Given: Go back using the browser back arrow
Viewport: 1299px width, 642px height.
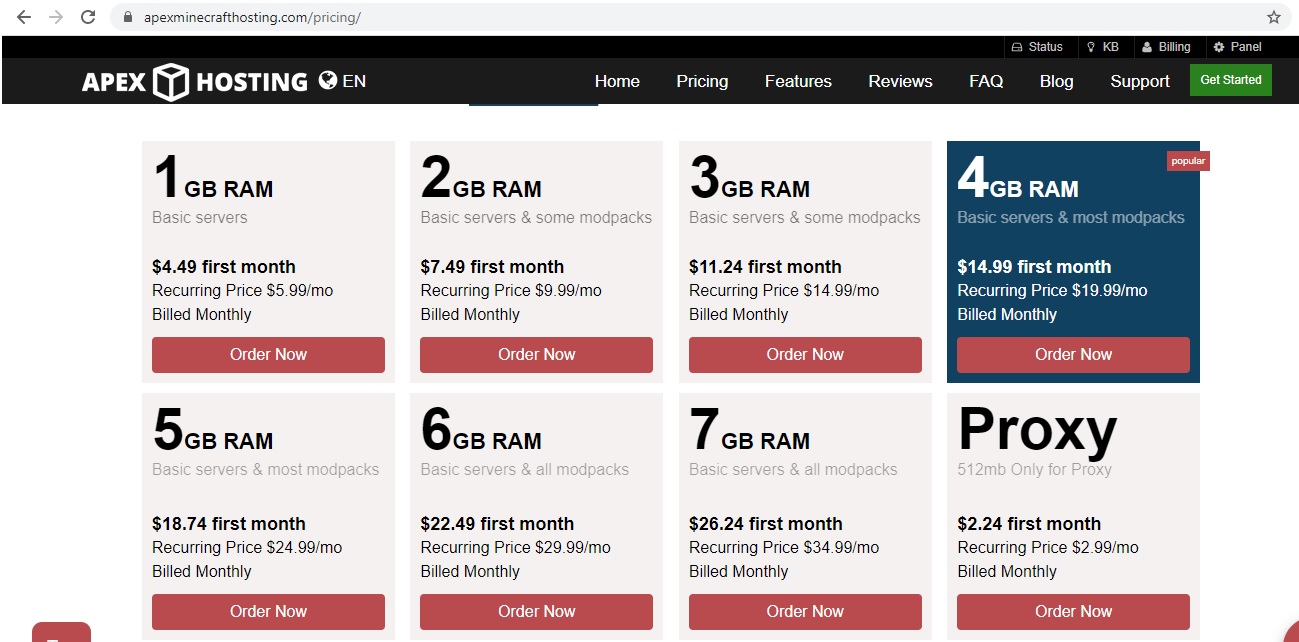Looking at the screenshot, I should [24, 17].
